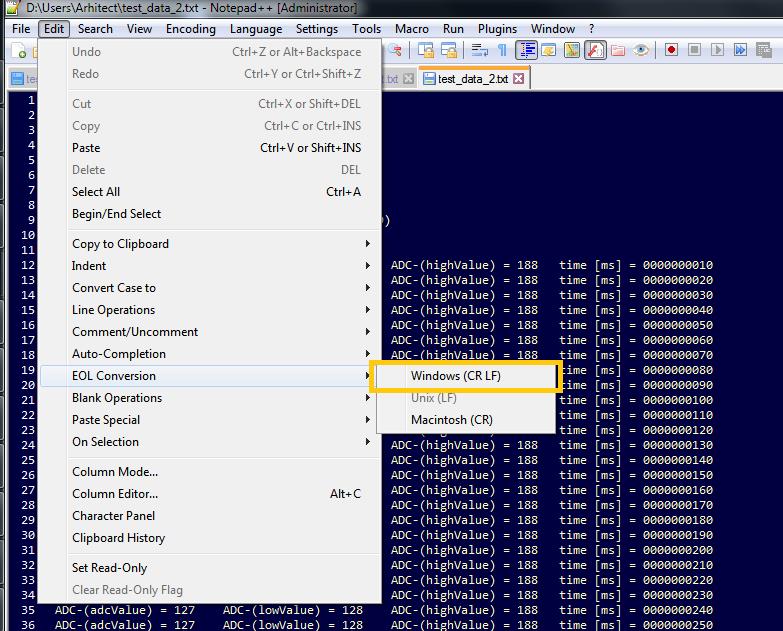
Task: Toggle Show All Characters pilcrow icon
Action: click(503, 50)
